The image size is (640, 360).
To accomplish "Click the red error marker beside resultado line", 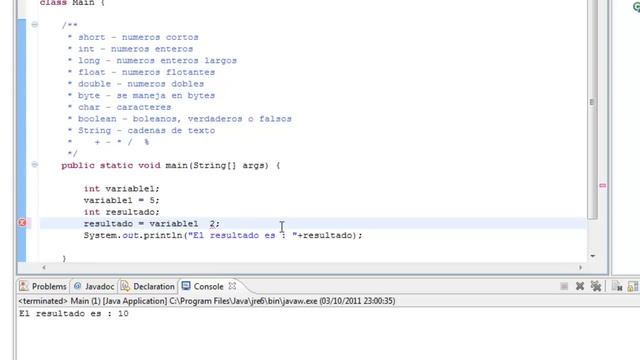I will (22, 223).
